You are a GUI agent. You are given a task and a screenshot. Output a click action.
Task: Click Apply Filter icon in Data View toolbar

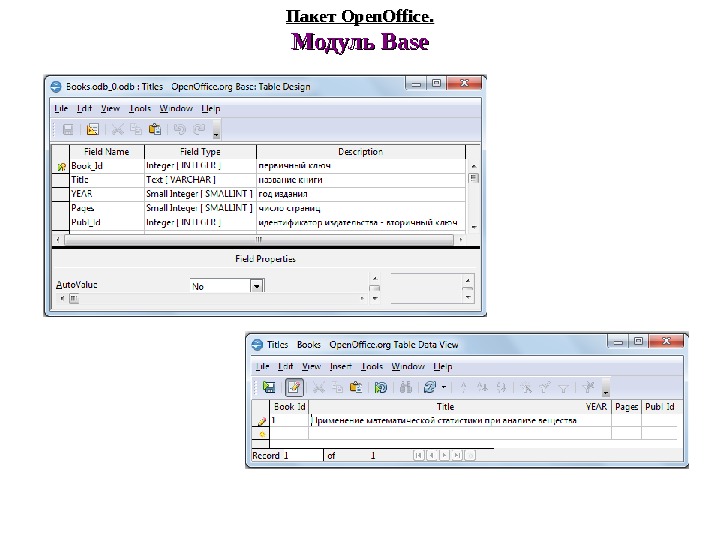[x=545, y=387]
